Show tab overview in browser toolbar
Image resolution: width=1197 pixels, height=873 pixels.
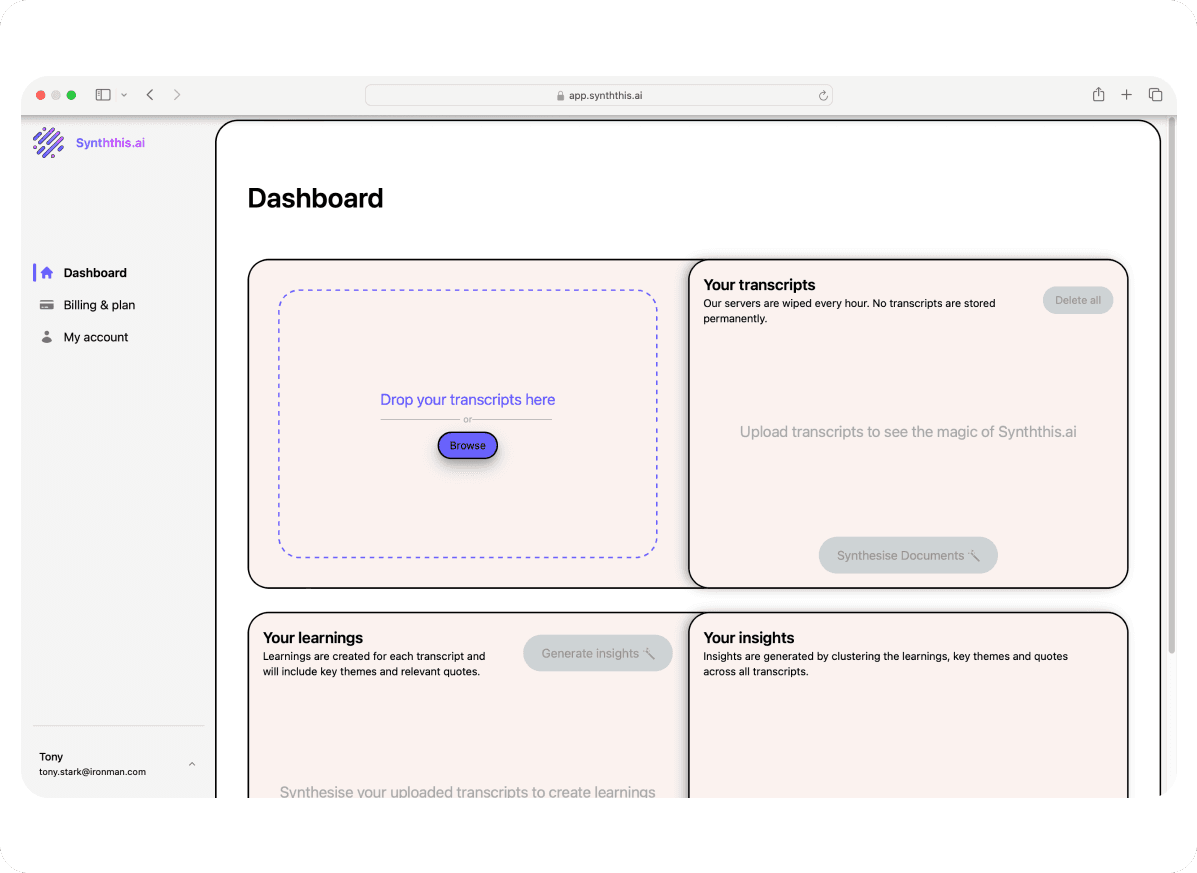[1155, 95]
